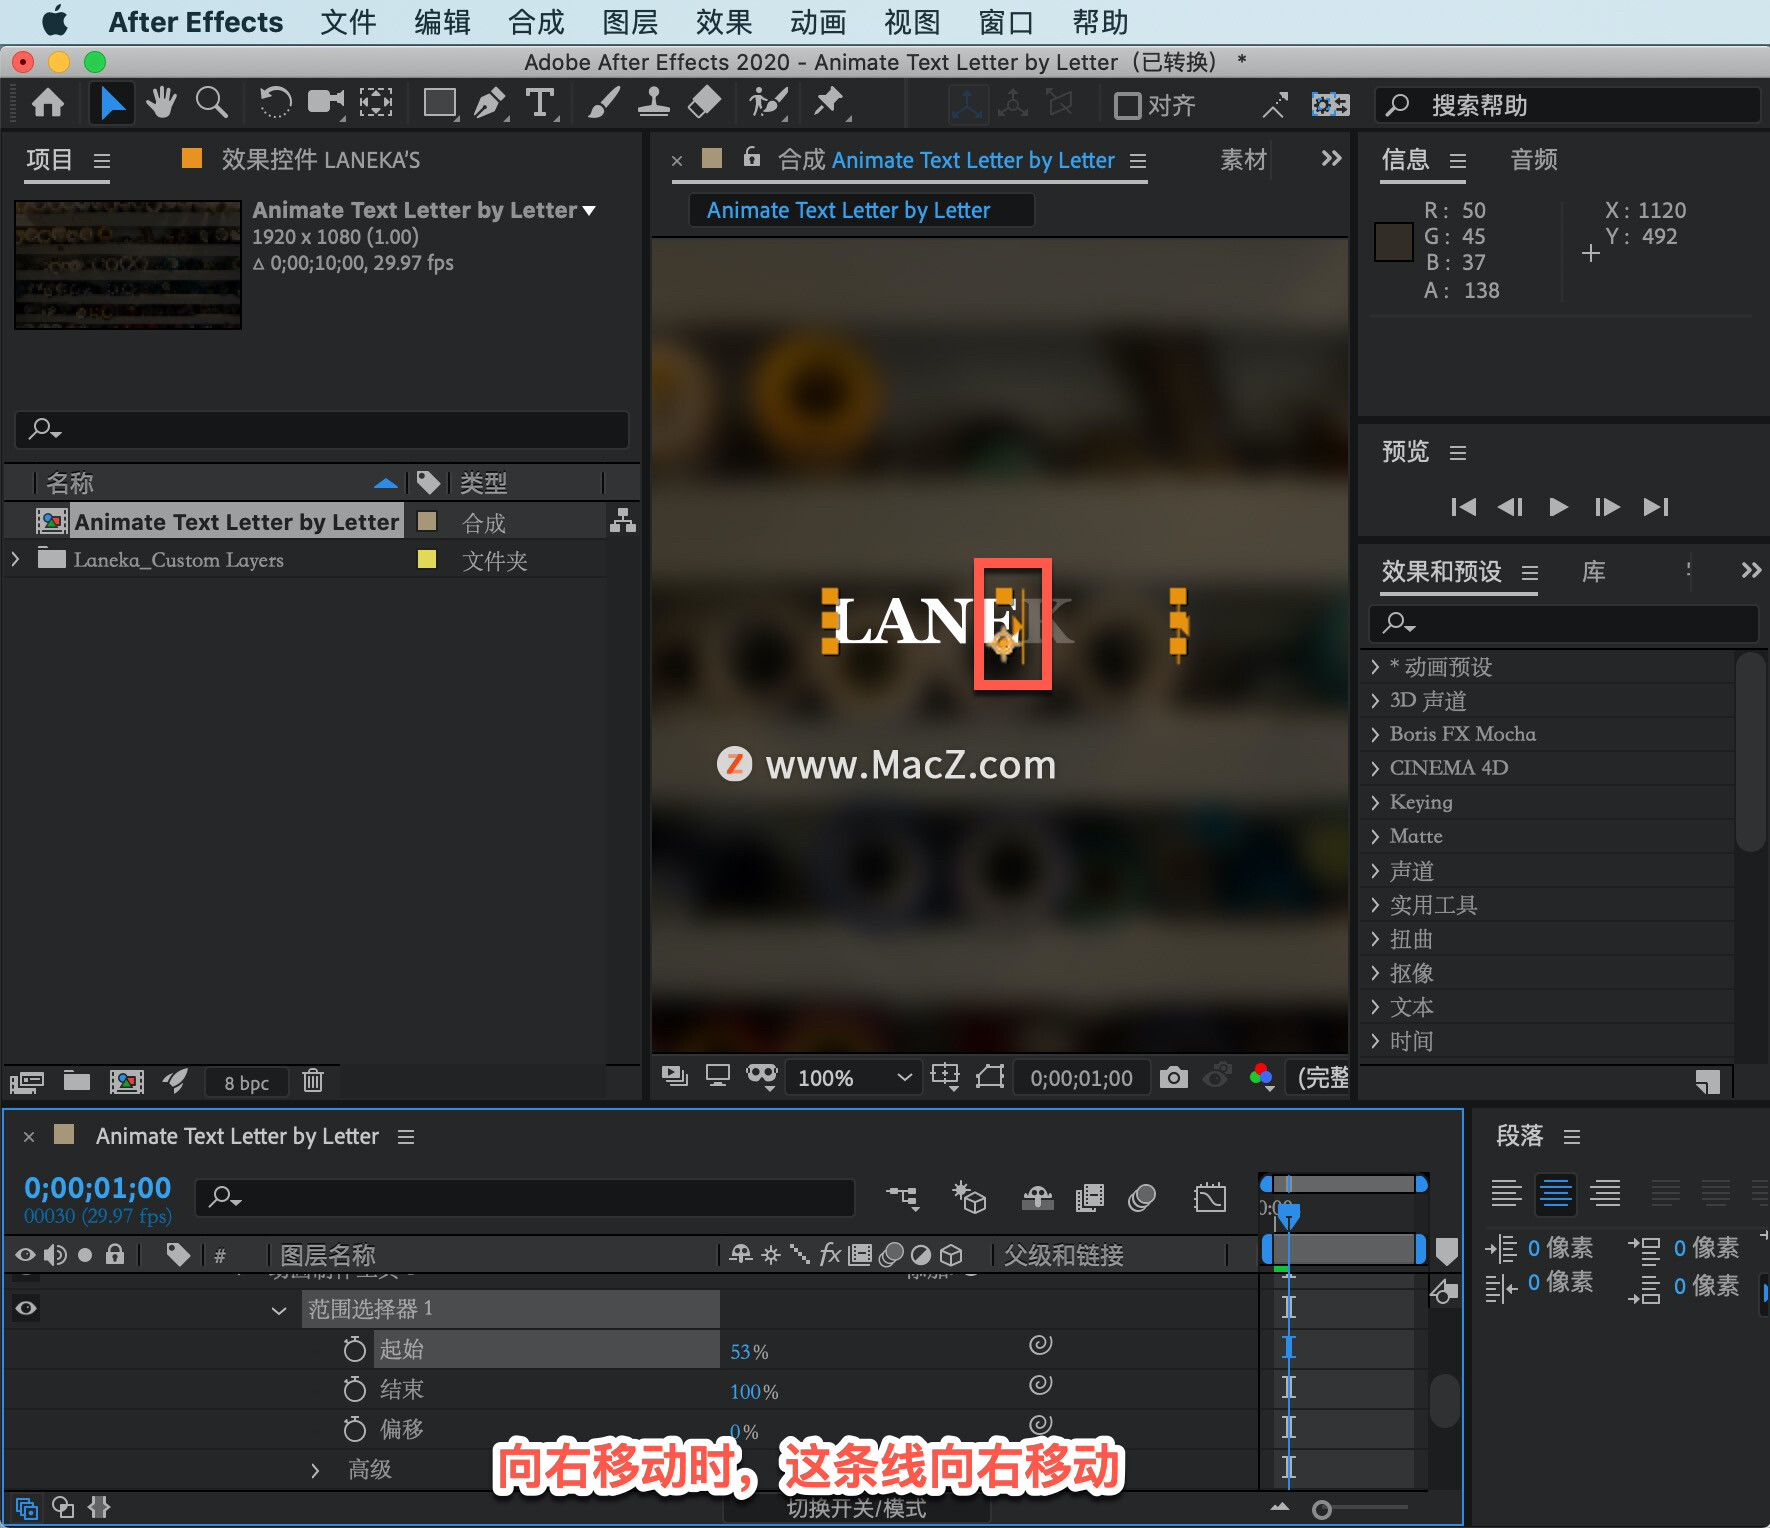Select the Roto Brush tool
1770x1528 pixels.
[768, 103]
